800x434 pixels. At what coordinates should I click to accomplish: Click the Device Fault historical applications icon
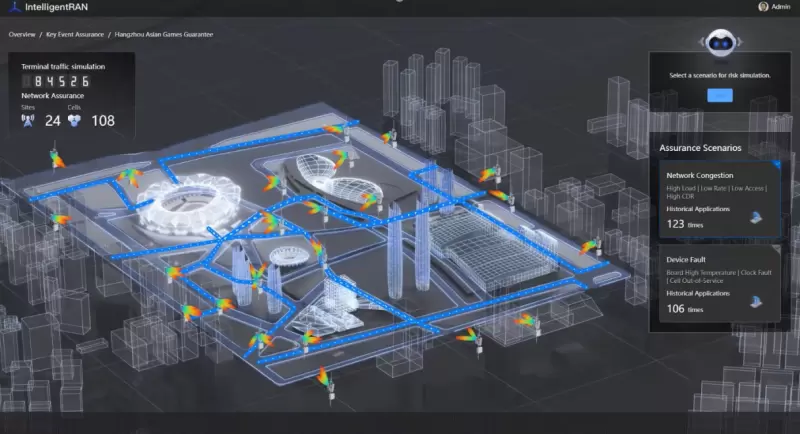tap(756, 302)
